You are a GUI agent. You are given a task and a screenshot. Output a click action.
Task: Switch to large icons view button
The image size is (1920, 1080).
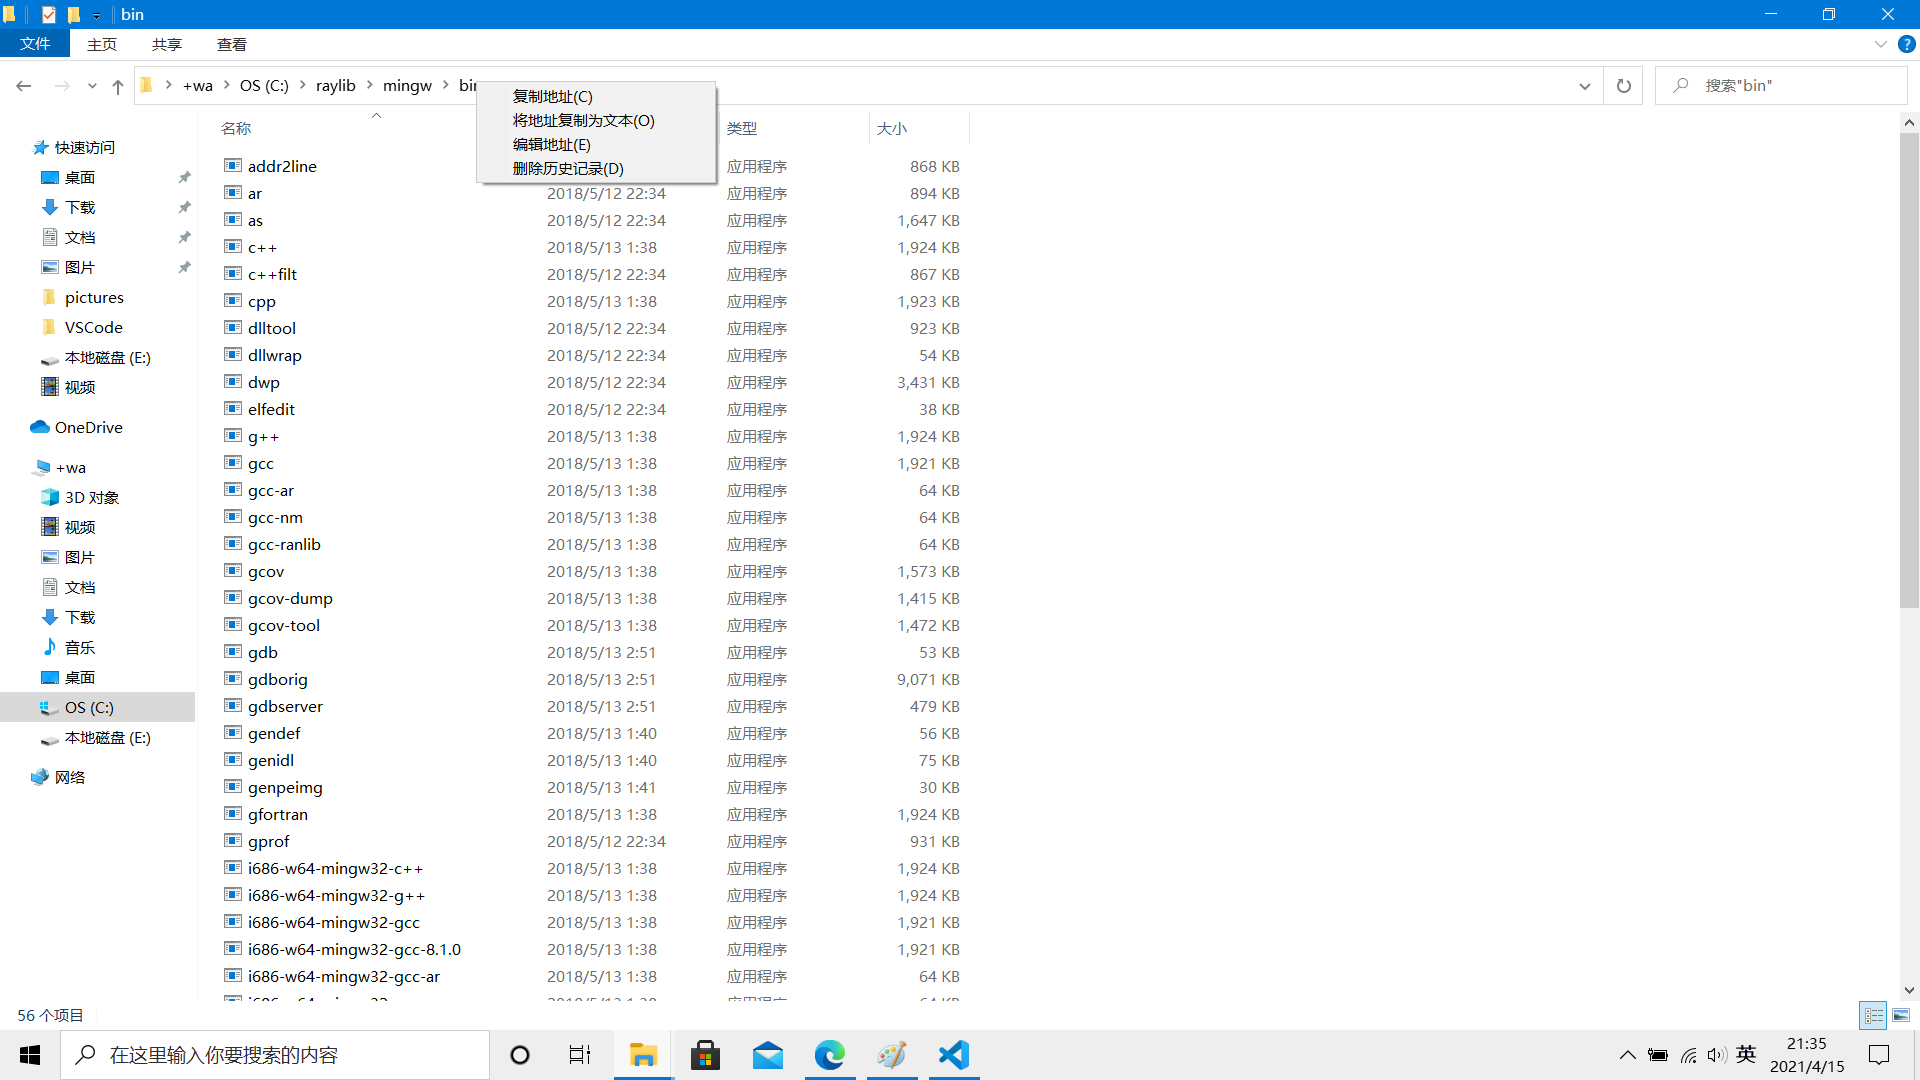pyautogui.click(x=1901, y=1015)
